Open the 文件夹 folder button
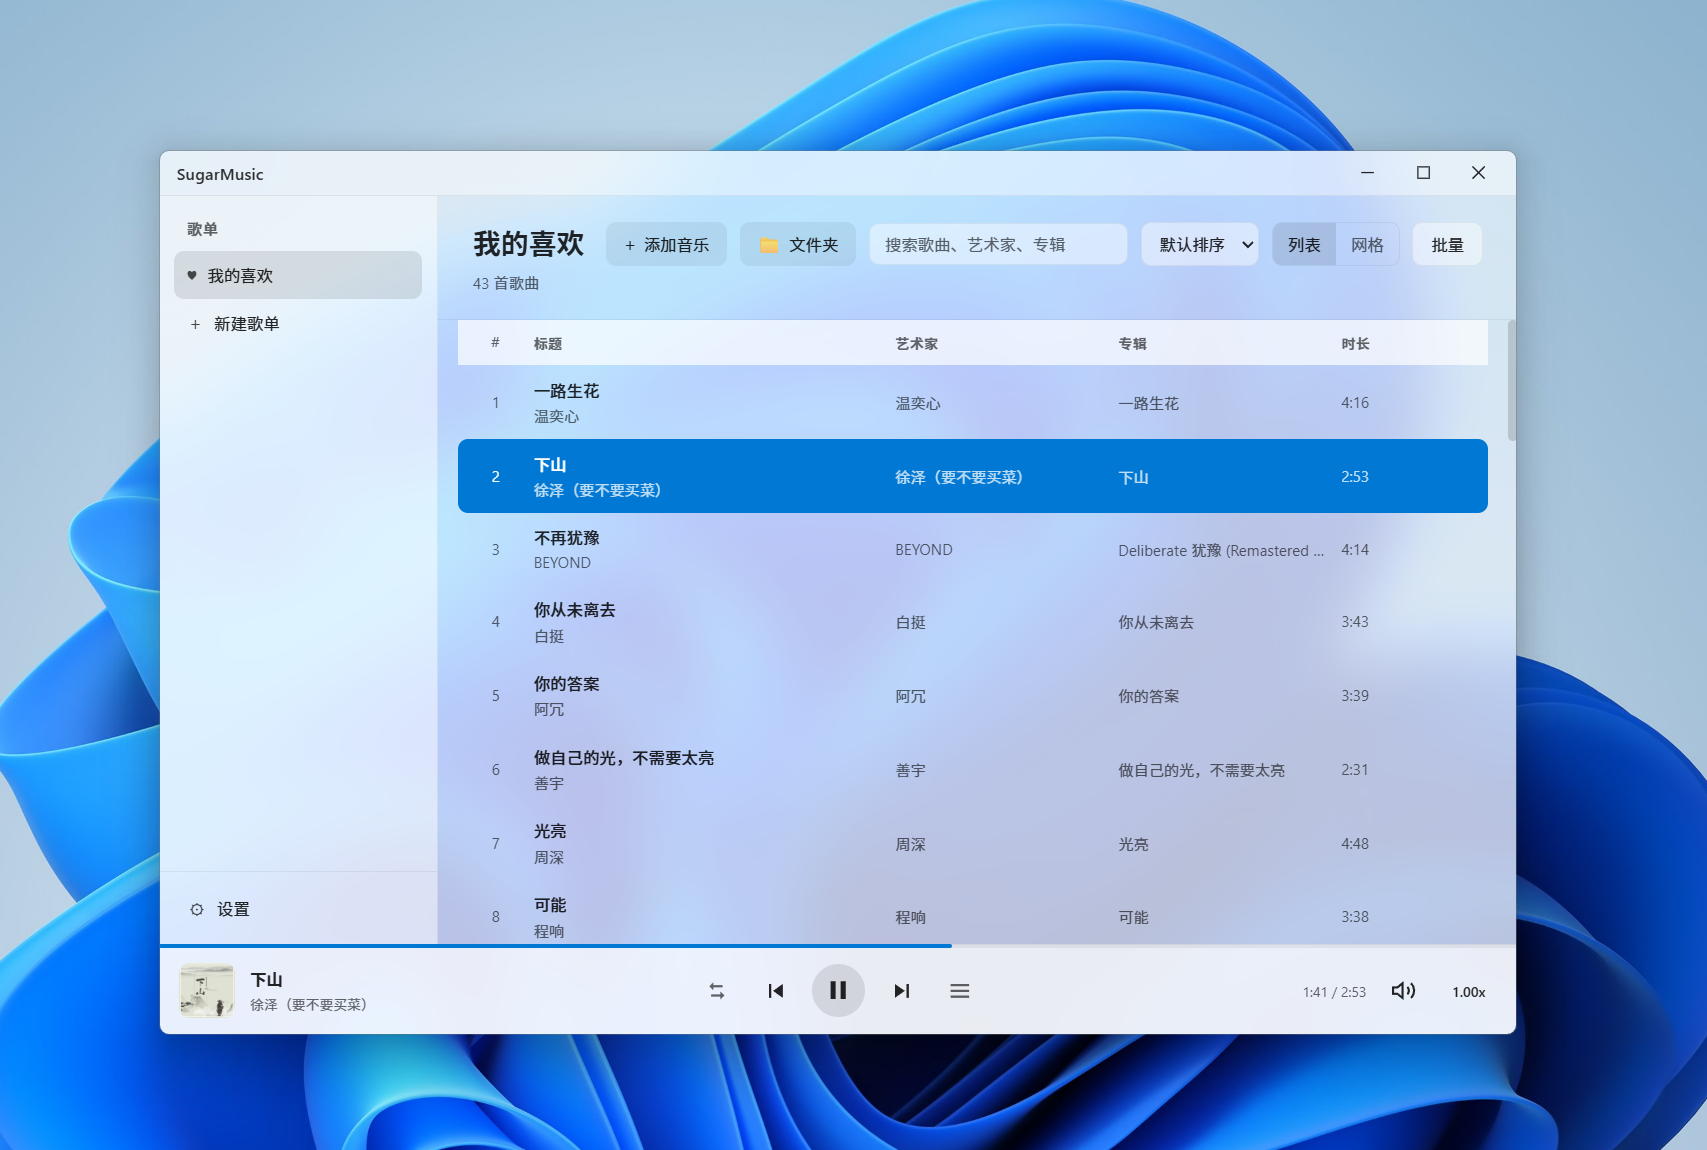 [x=798, y=244]
